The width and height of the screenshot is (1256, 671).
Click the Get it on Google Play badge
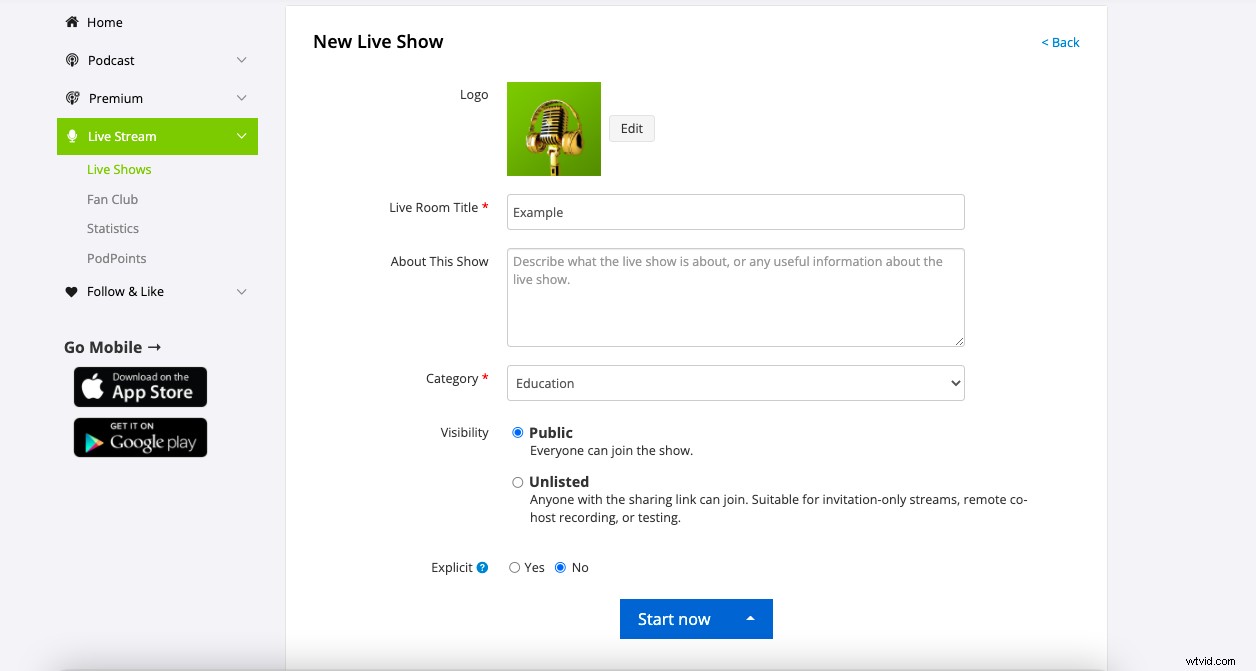pyautogui.click(x=140, y=437)
